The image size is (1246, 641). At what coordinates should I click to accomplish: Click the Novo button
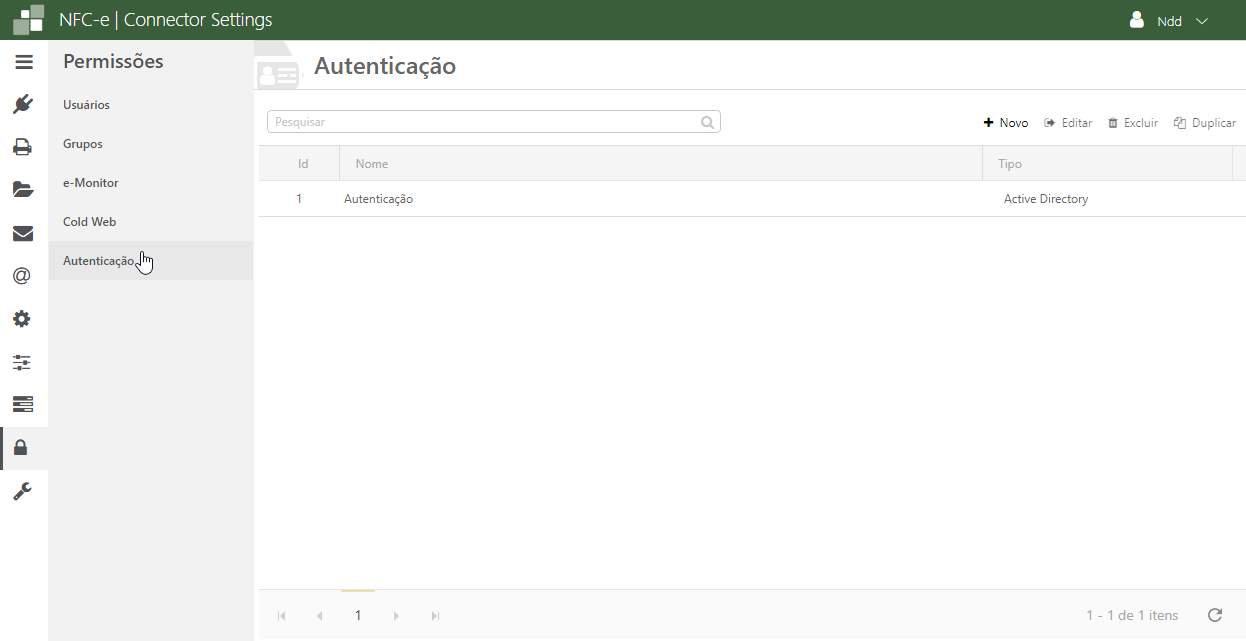pyautogui.click(x=1006, y=123)
